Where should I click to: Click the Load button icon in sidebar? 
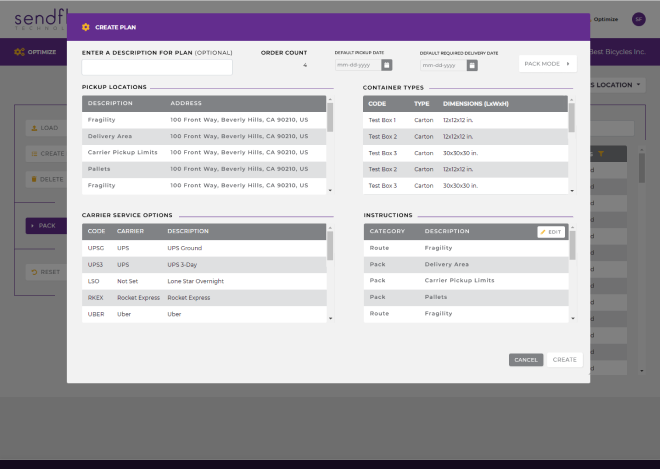tap(33, 128)
